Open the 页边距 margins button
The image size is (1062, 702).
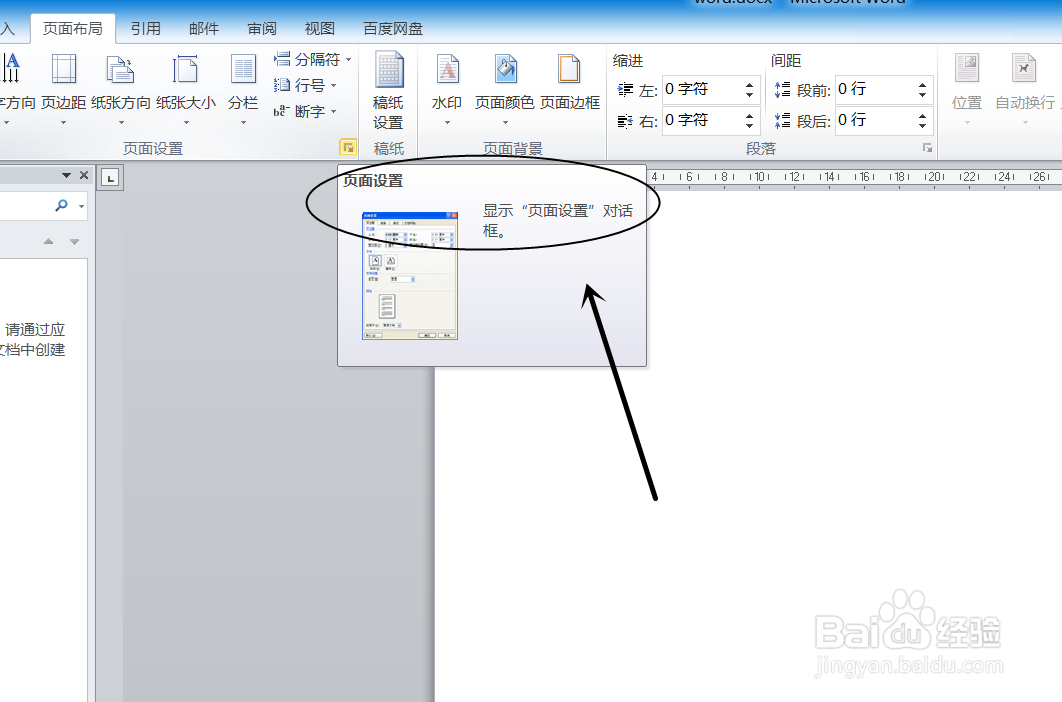pos(64,88)
